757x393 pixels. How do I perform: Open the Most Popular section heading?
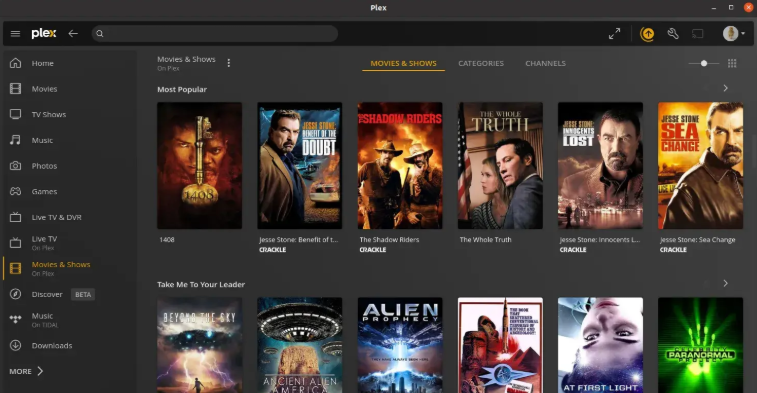pos(182,89)
